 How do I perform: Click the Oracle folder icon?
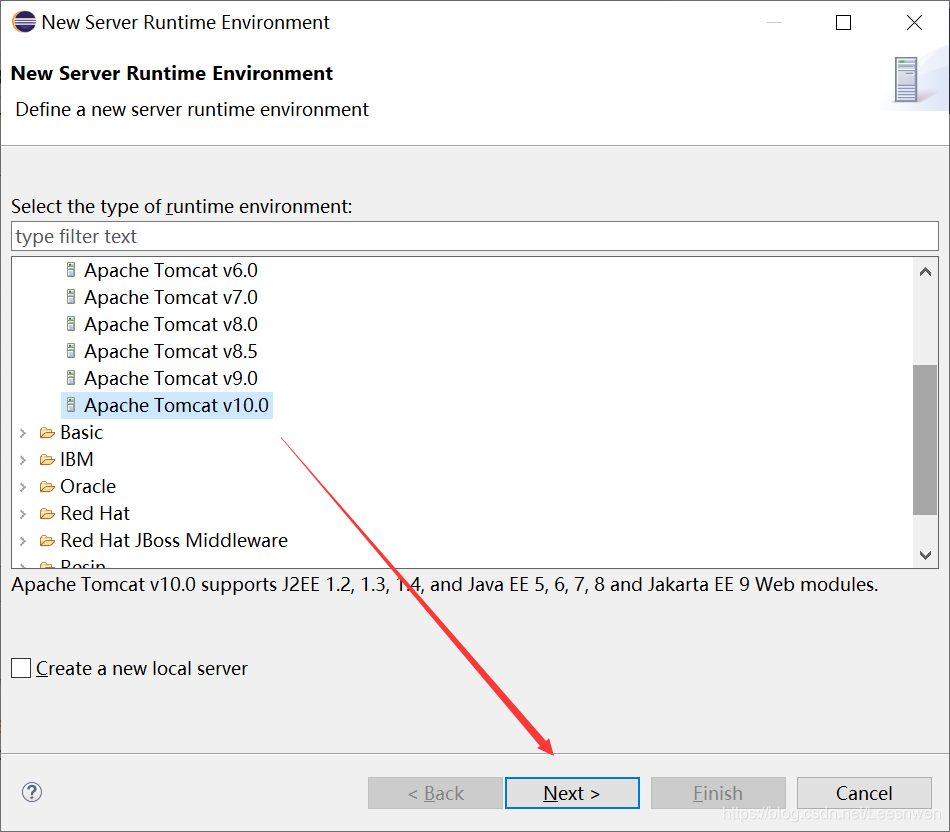(47, 487)
